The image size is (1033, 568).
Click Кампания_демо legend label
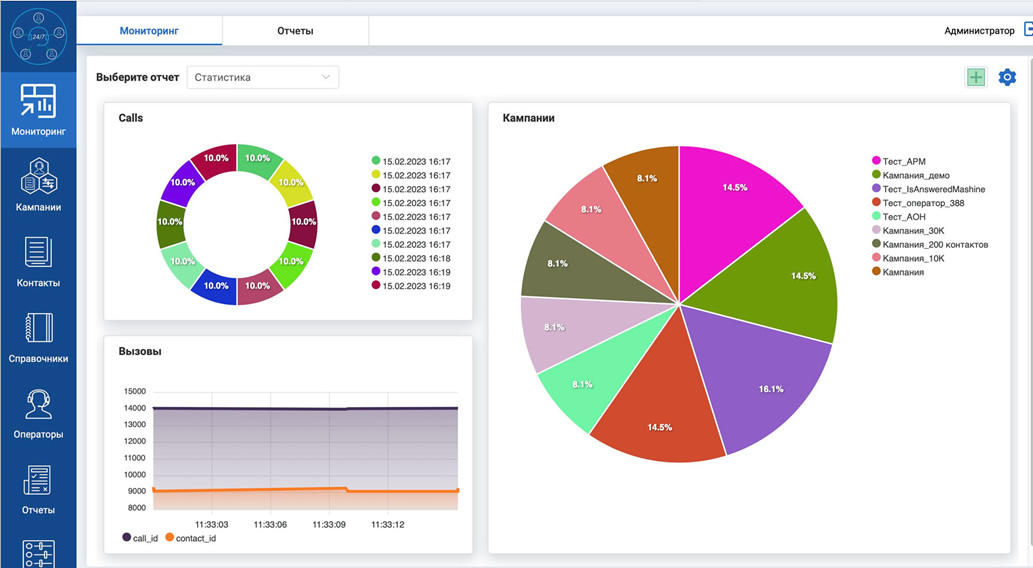[x=916, y=174]
